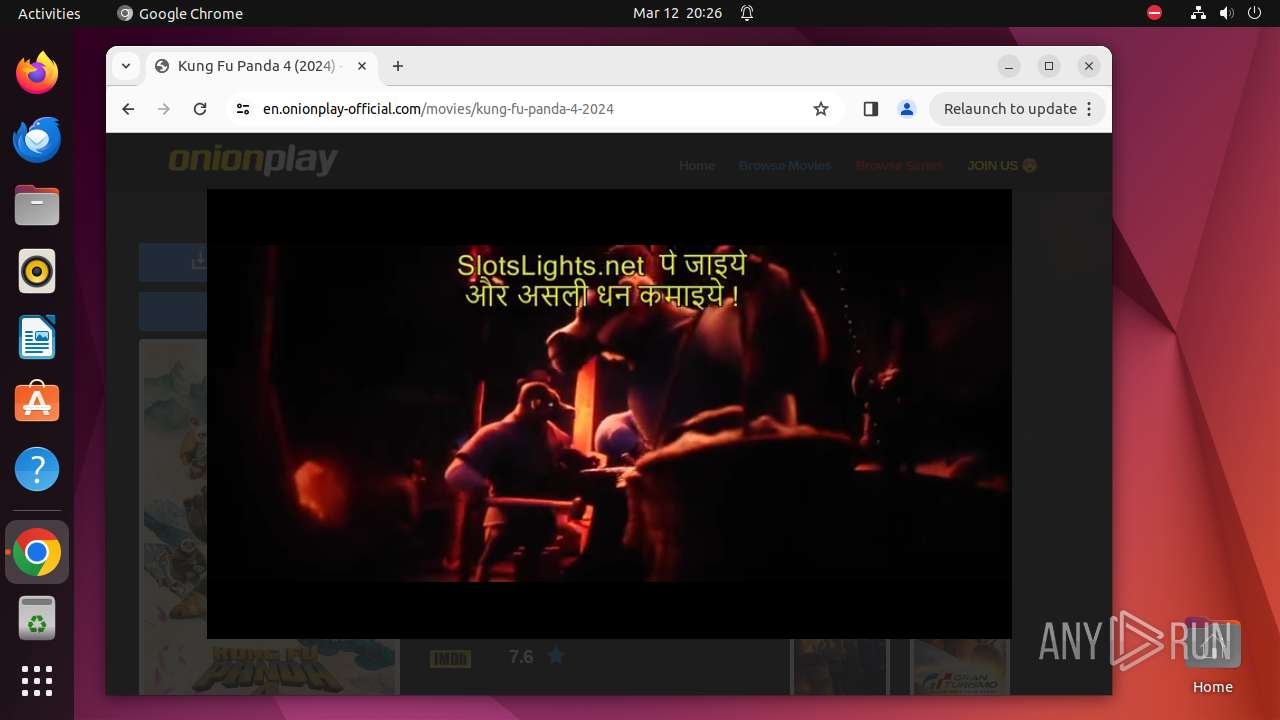This screenshot has width=1280, height=720.
Task: Reload the onionplay page
Action: (x=200, y=109)
